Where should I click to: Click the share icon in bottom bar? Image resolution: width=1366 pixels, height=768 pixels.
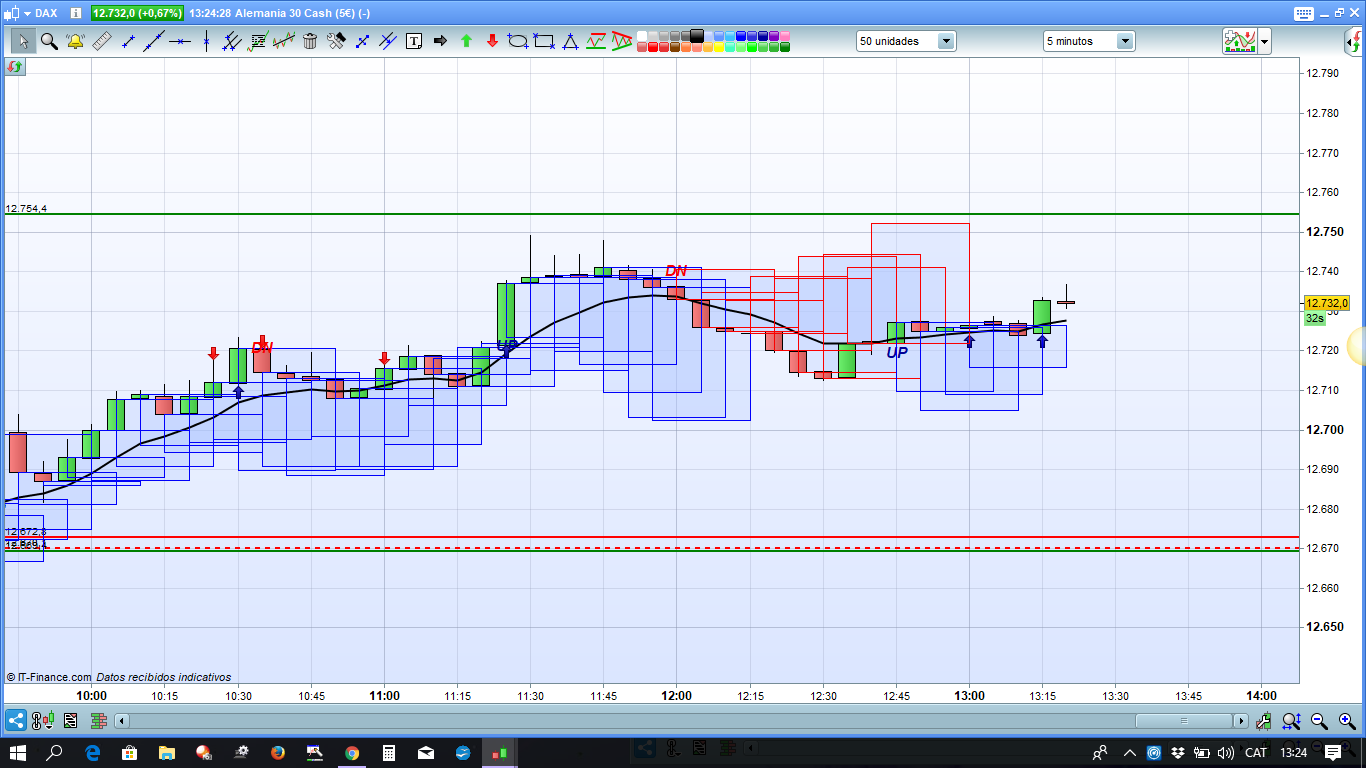(16, 720)
